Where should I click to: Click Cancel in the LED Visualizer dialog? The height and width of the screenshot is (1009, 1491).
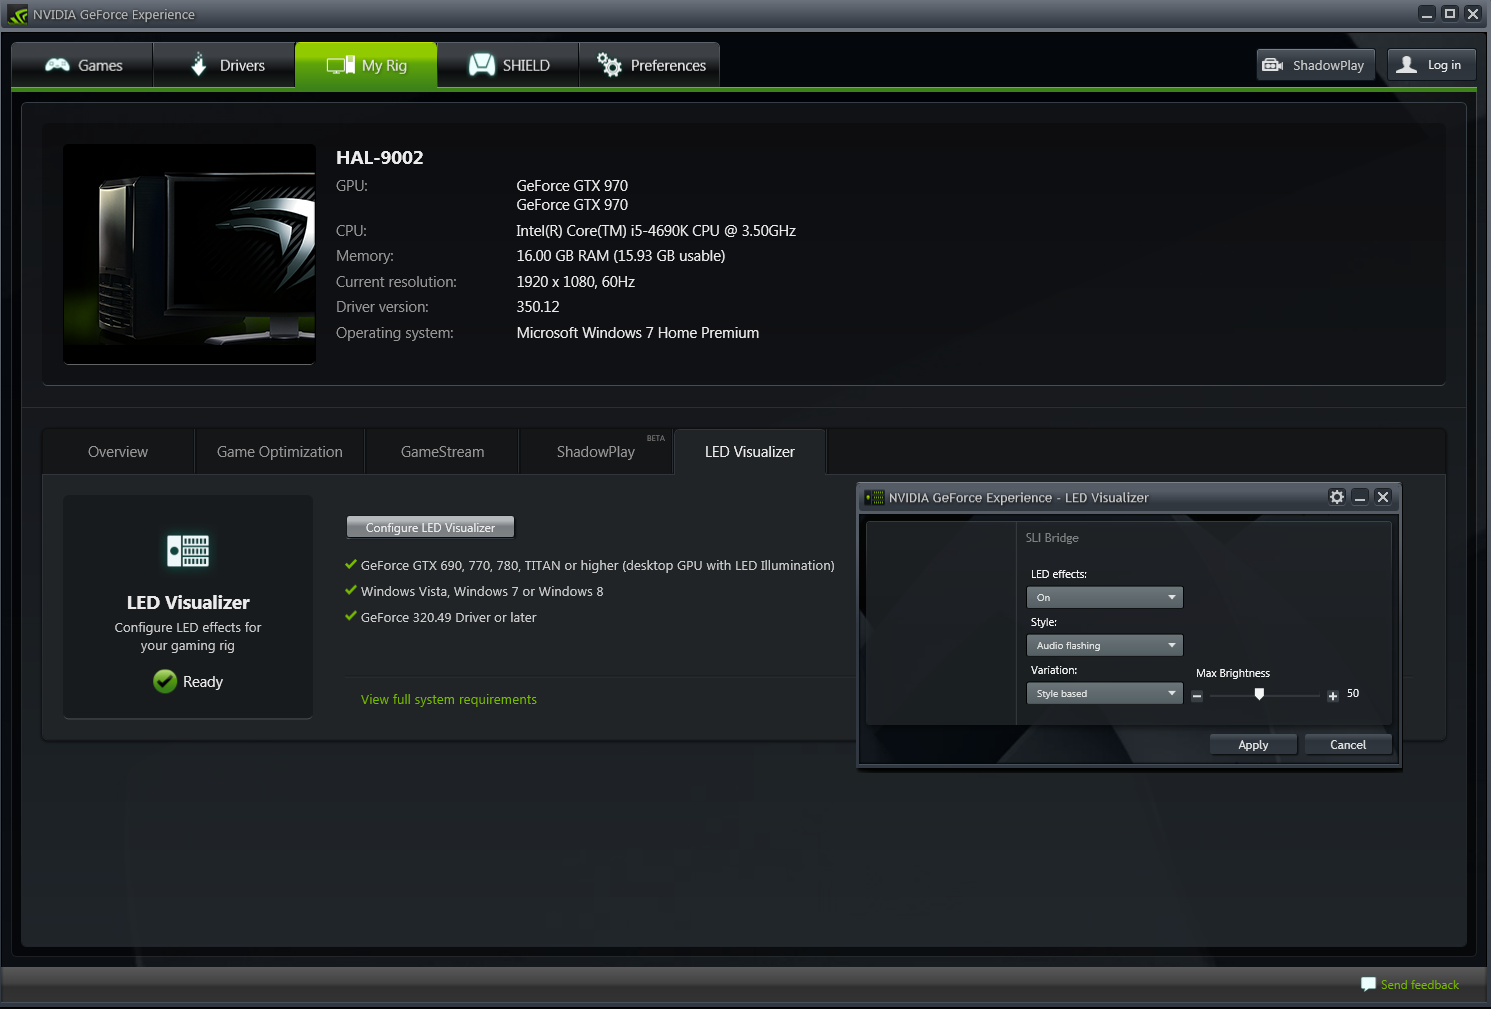[x=1348, y=744]
